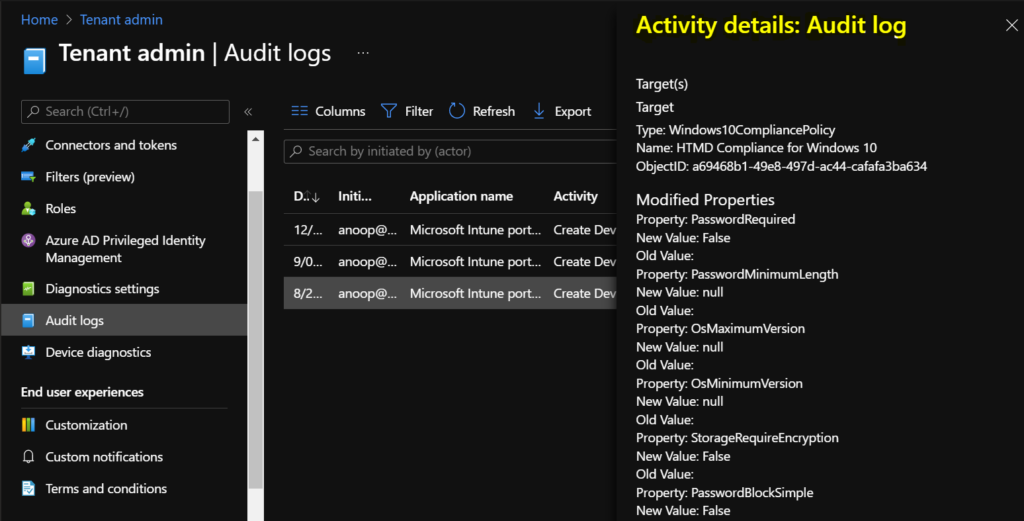The width and height of the screenshot is (1024, 521).
Task: Click the Columns toolbar icon
Action: 300,111
